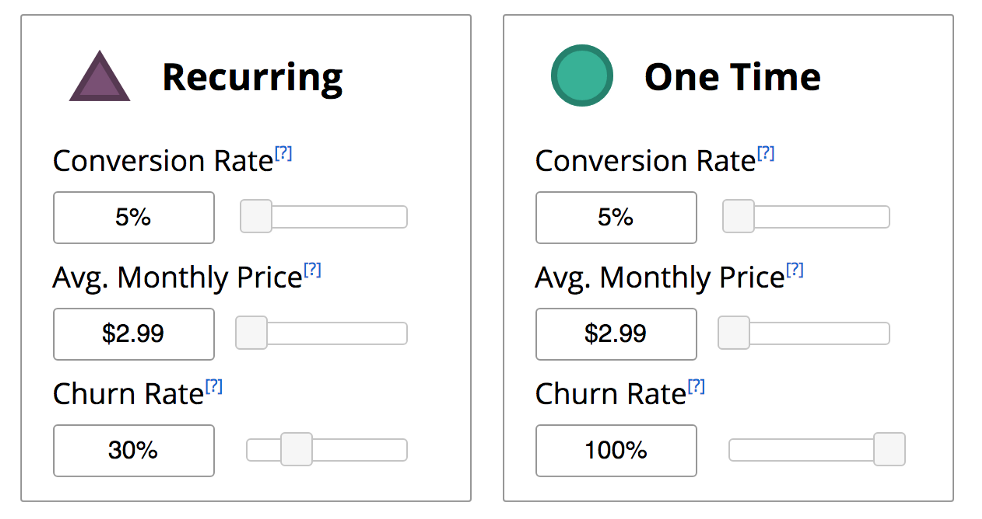
Task: Open help tooltip for One Time Avg. Monthly Price
Action: point(795,270)
